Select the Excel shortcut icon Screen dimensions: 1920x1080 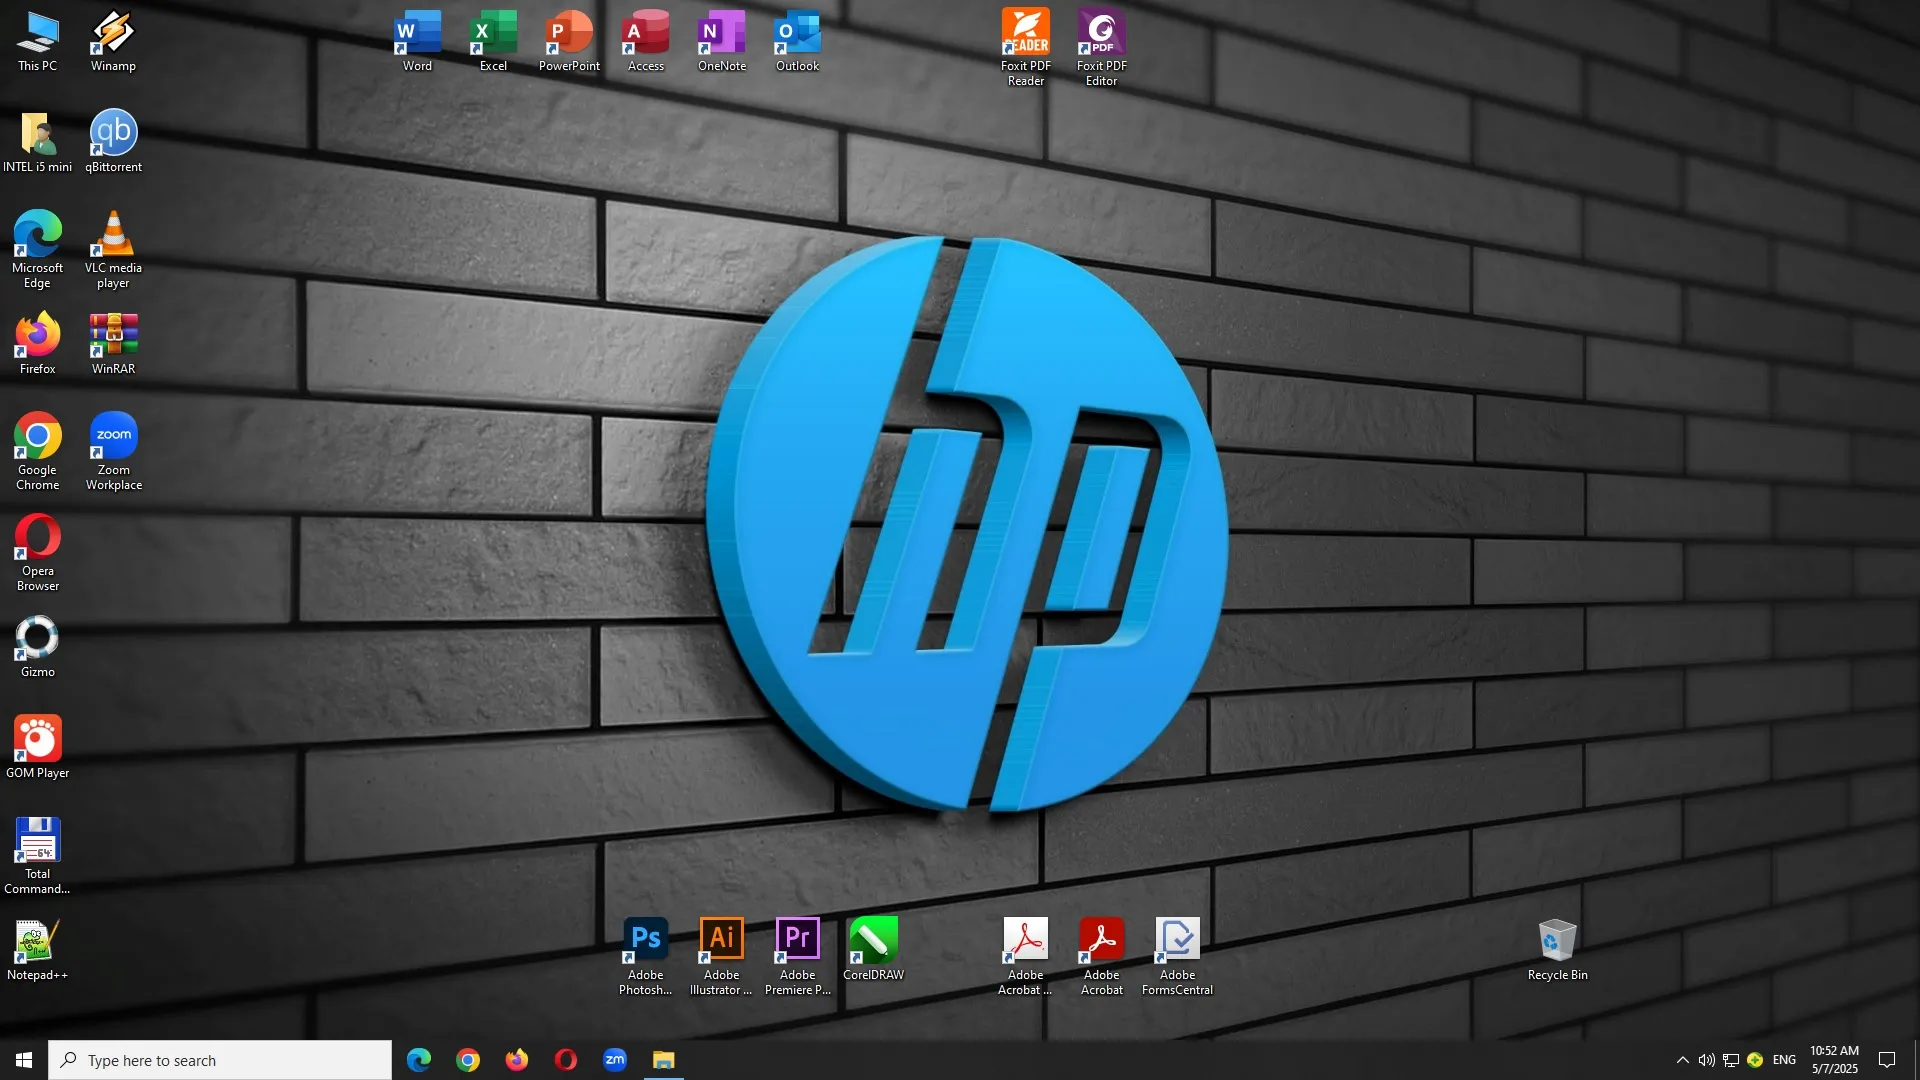pyautogui.click(x=494, y=42)
